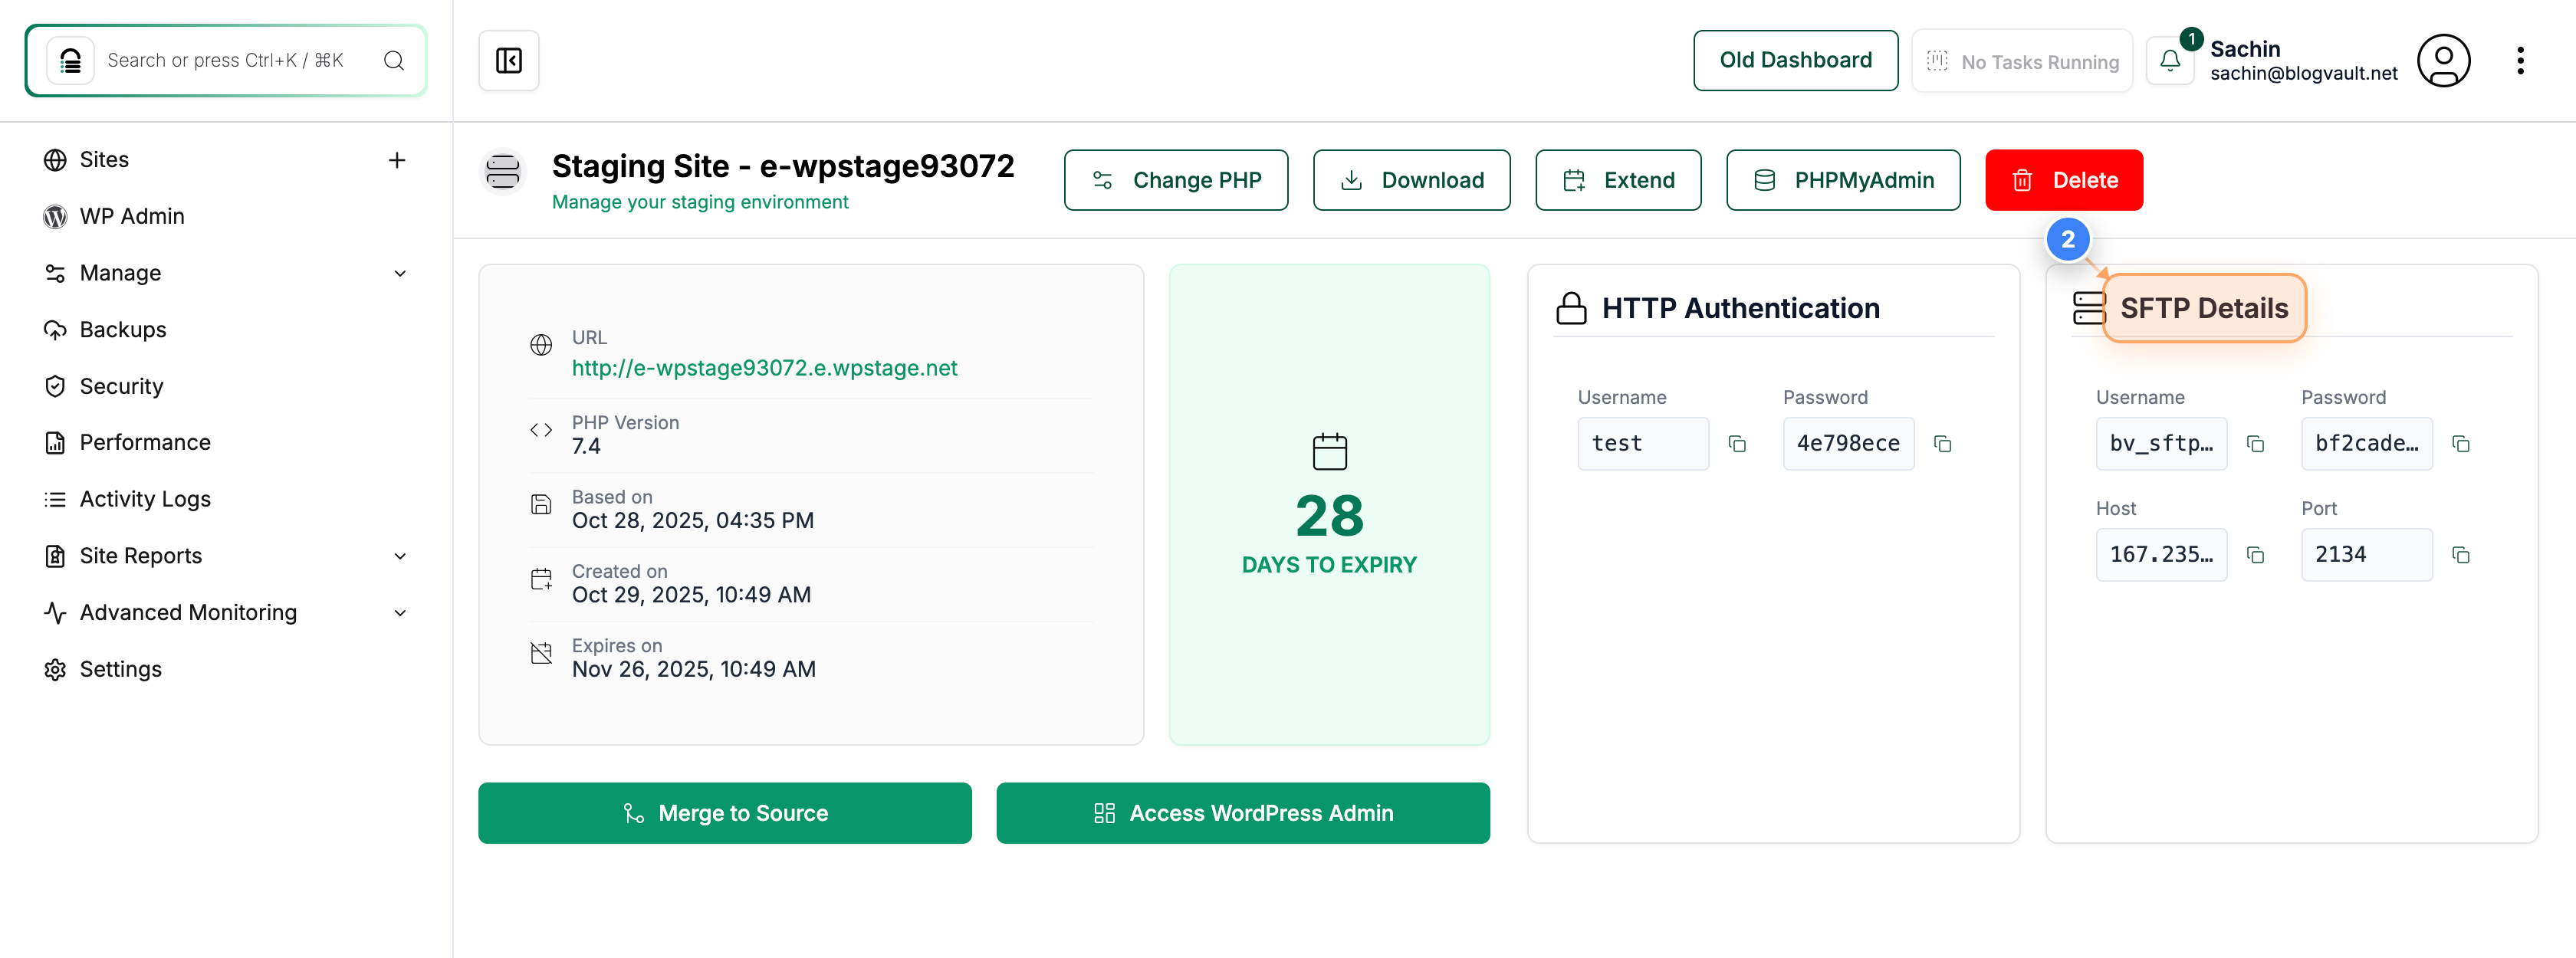Copy the SFTP username
Viewport: 2576px width, 958px height.
click(2256, 443)
